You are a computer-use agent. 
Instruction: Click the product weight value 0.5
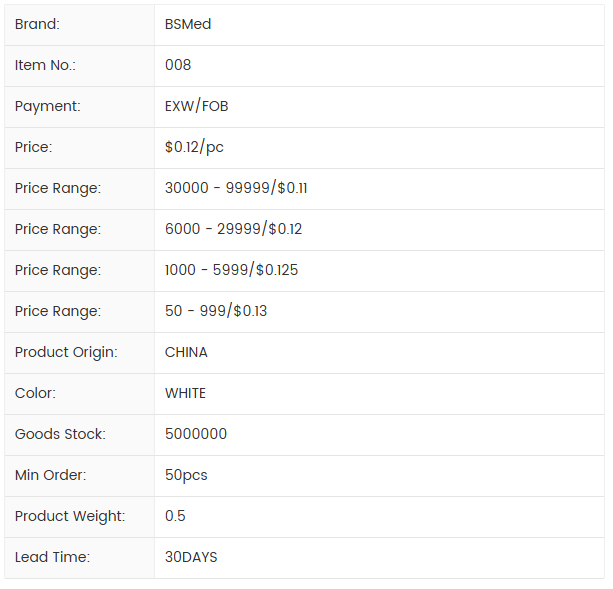(175, 516)
